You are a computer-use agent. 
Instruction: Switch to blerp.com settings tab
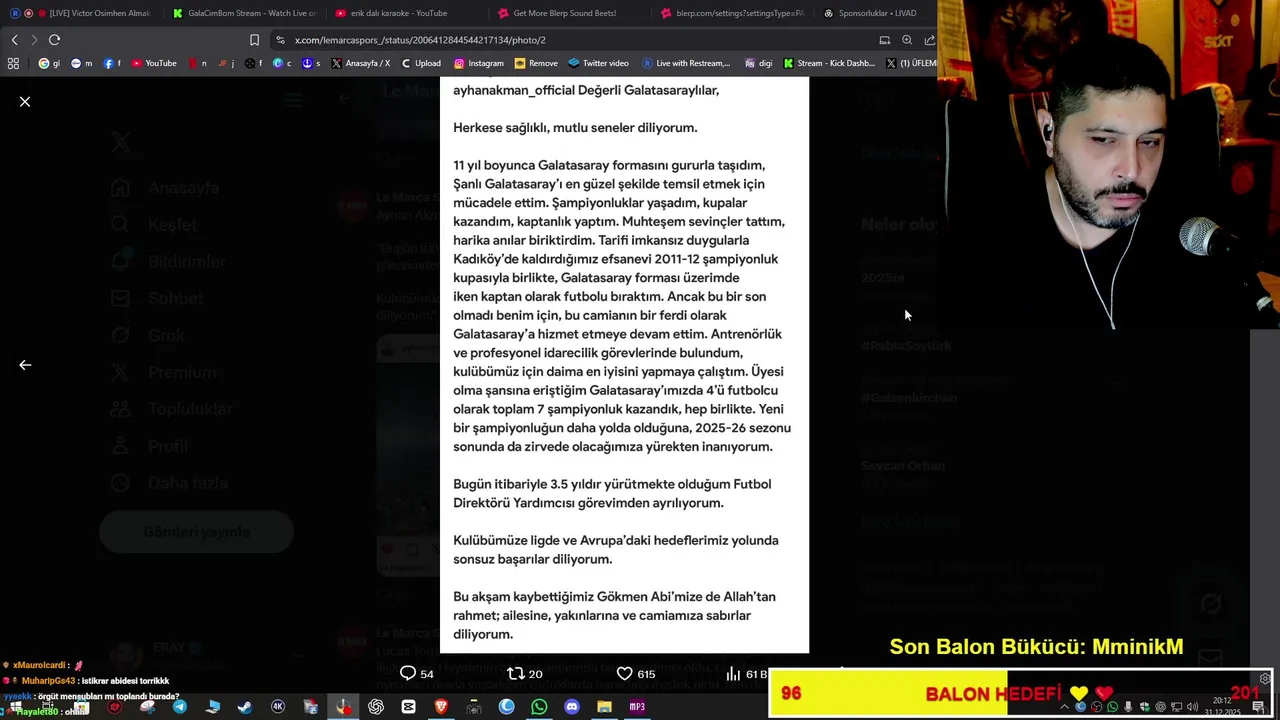point(732,13)
